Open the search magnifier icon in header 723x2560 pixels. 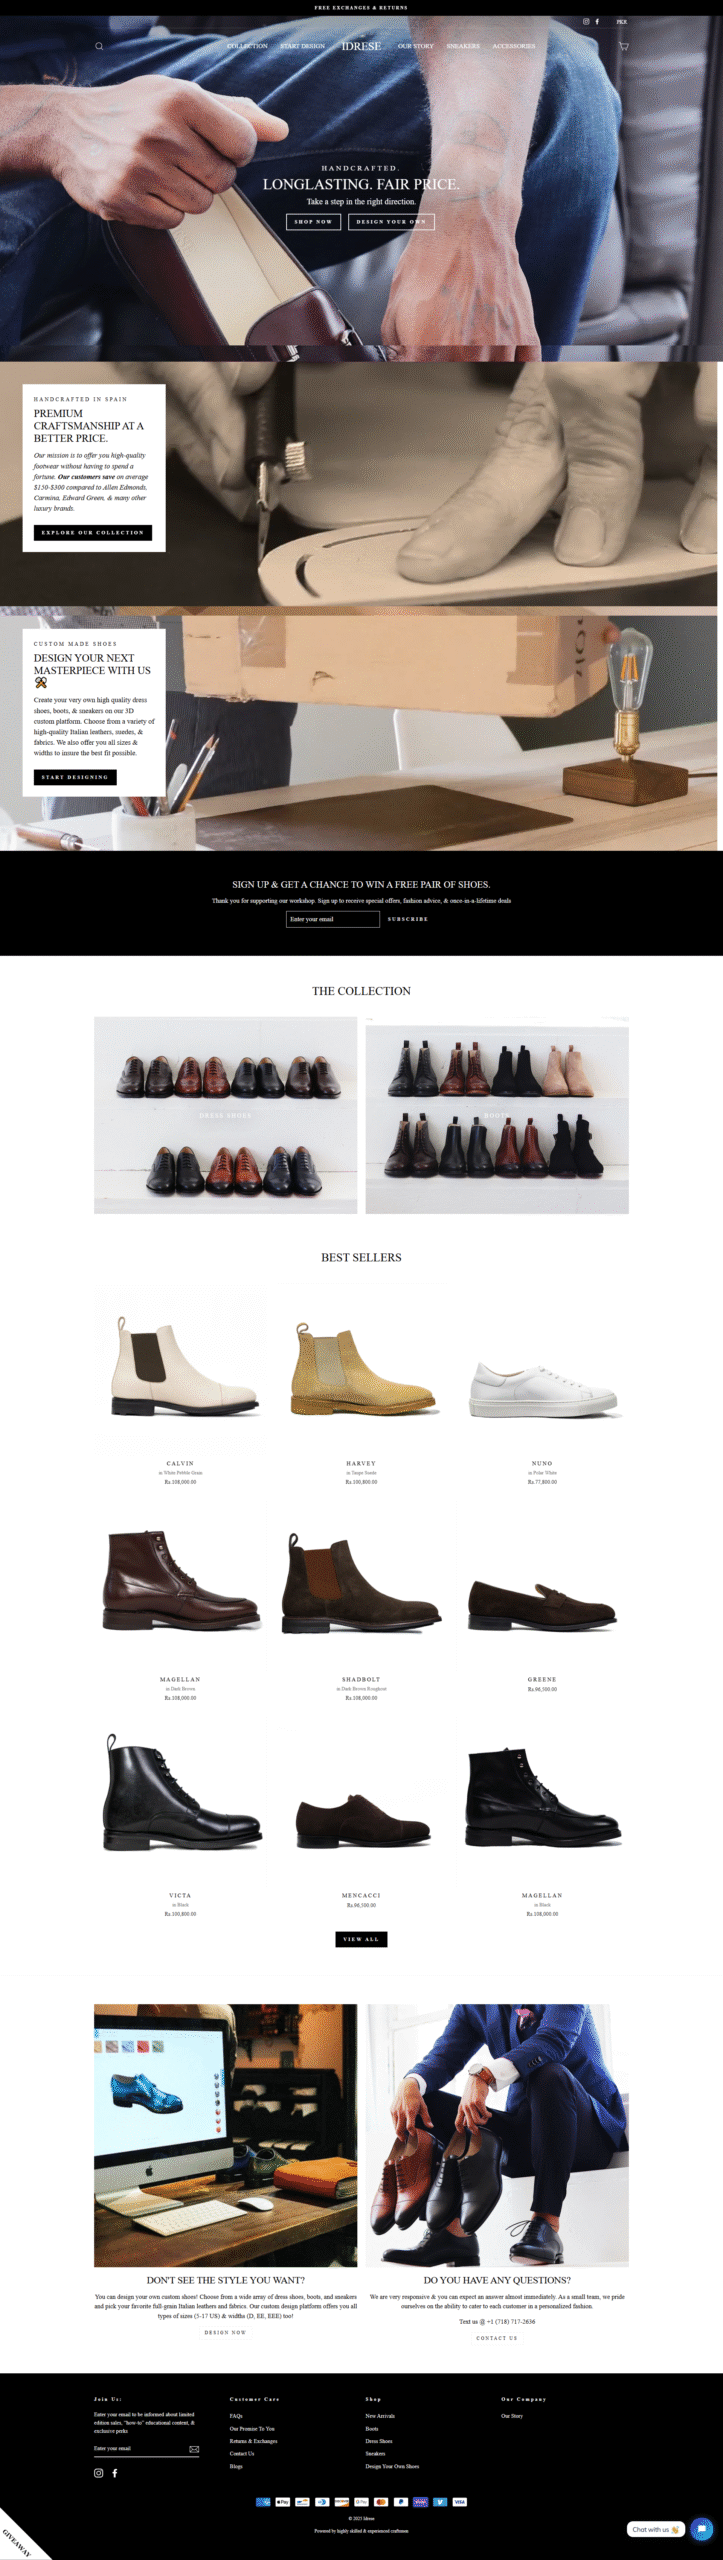click(99, 46)
